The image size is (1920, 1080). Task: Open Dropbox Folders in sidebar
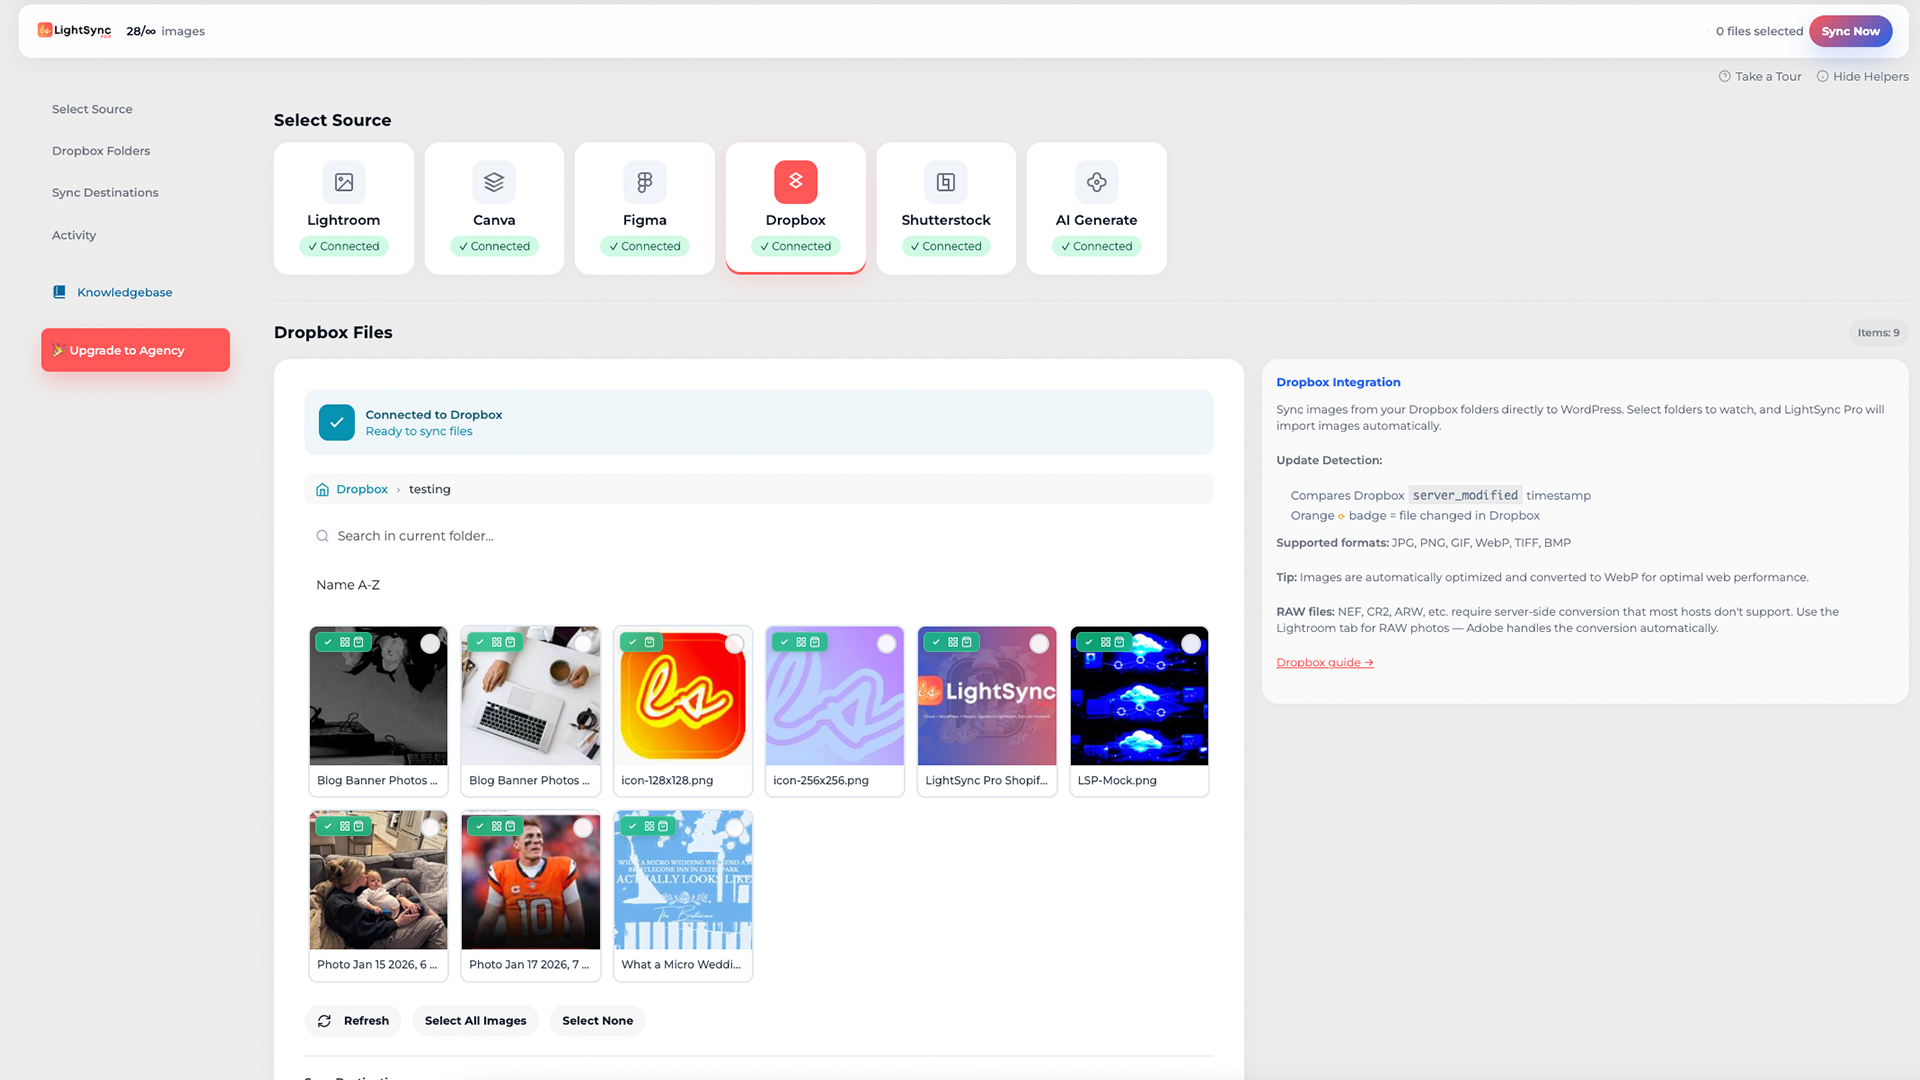coord(101,151)
